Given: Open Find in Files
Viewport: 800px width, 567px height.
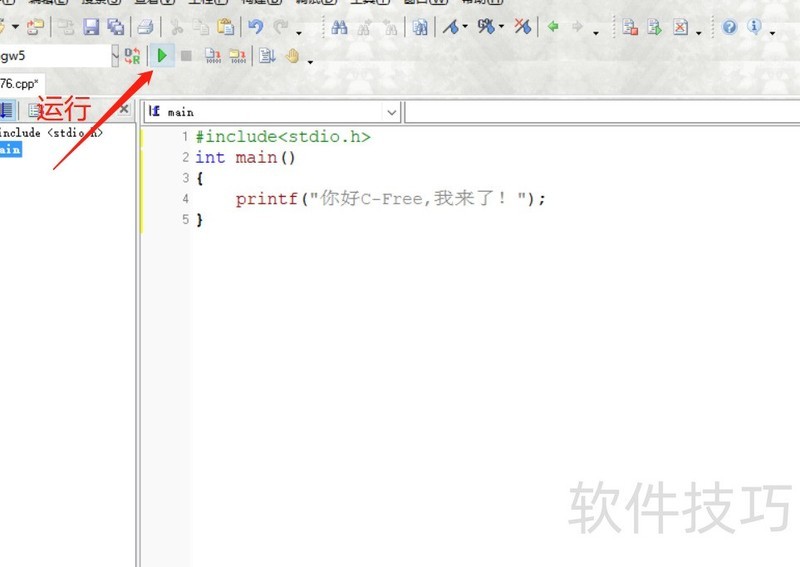Looking at the screenshot, I should point(420,27).
